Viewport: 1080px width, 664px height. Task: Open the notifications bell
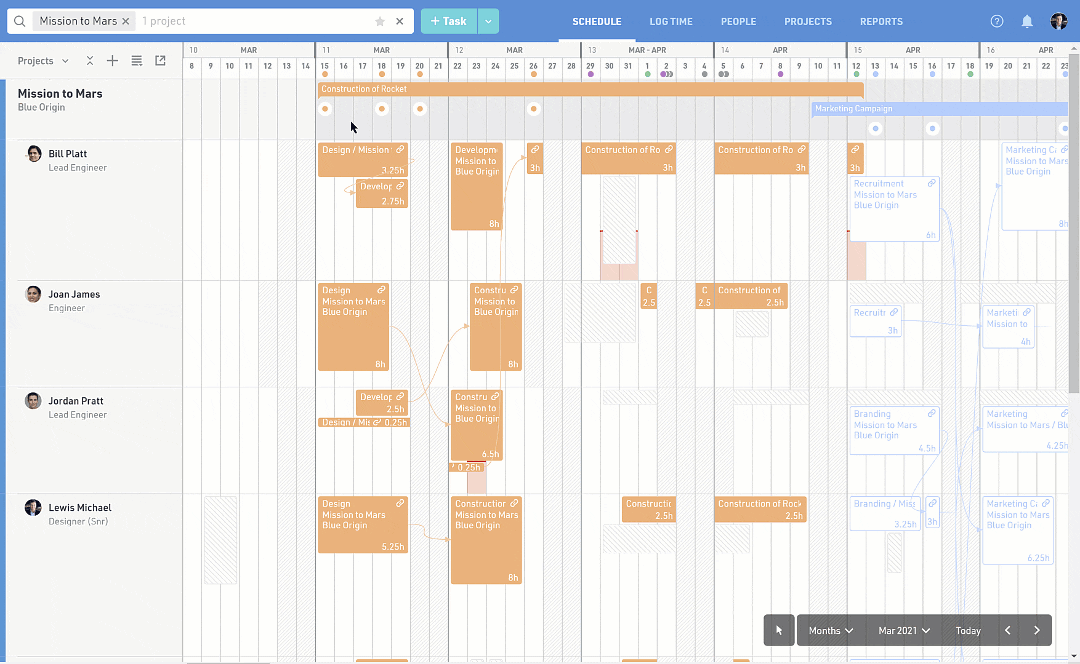tap(1027, 21)
